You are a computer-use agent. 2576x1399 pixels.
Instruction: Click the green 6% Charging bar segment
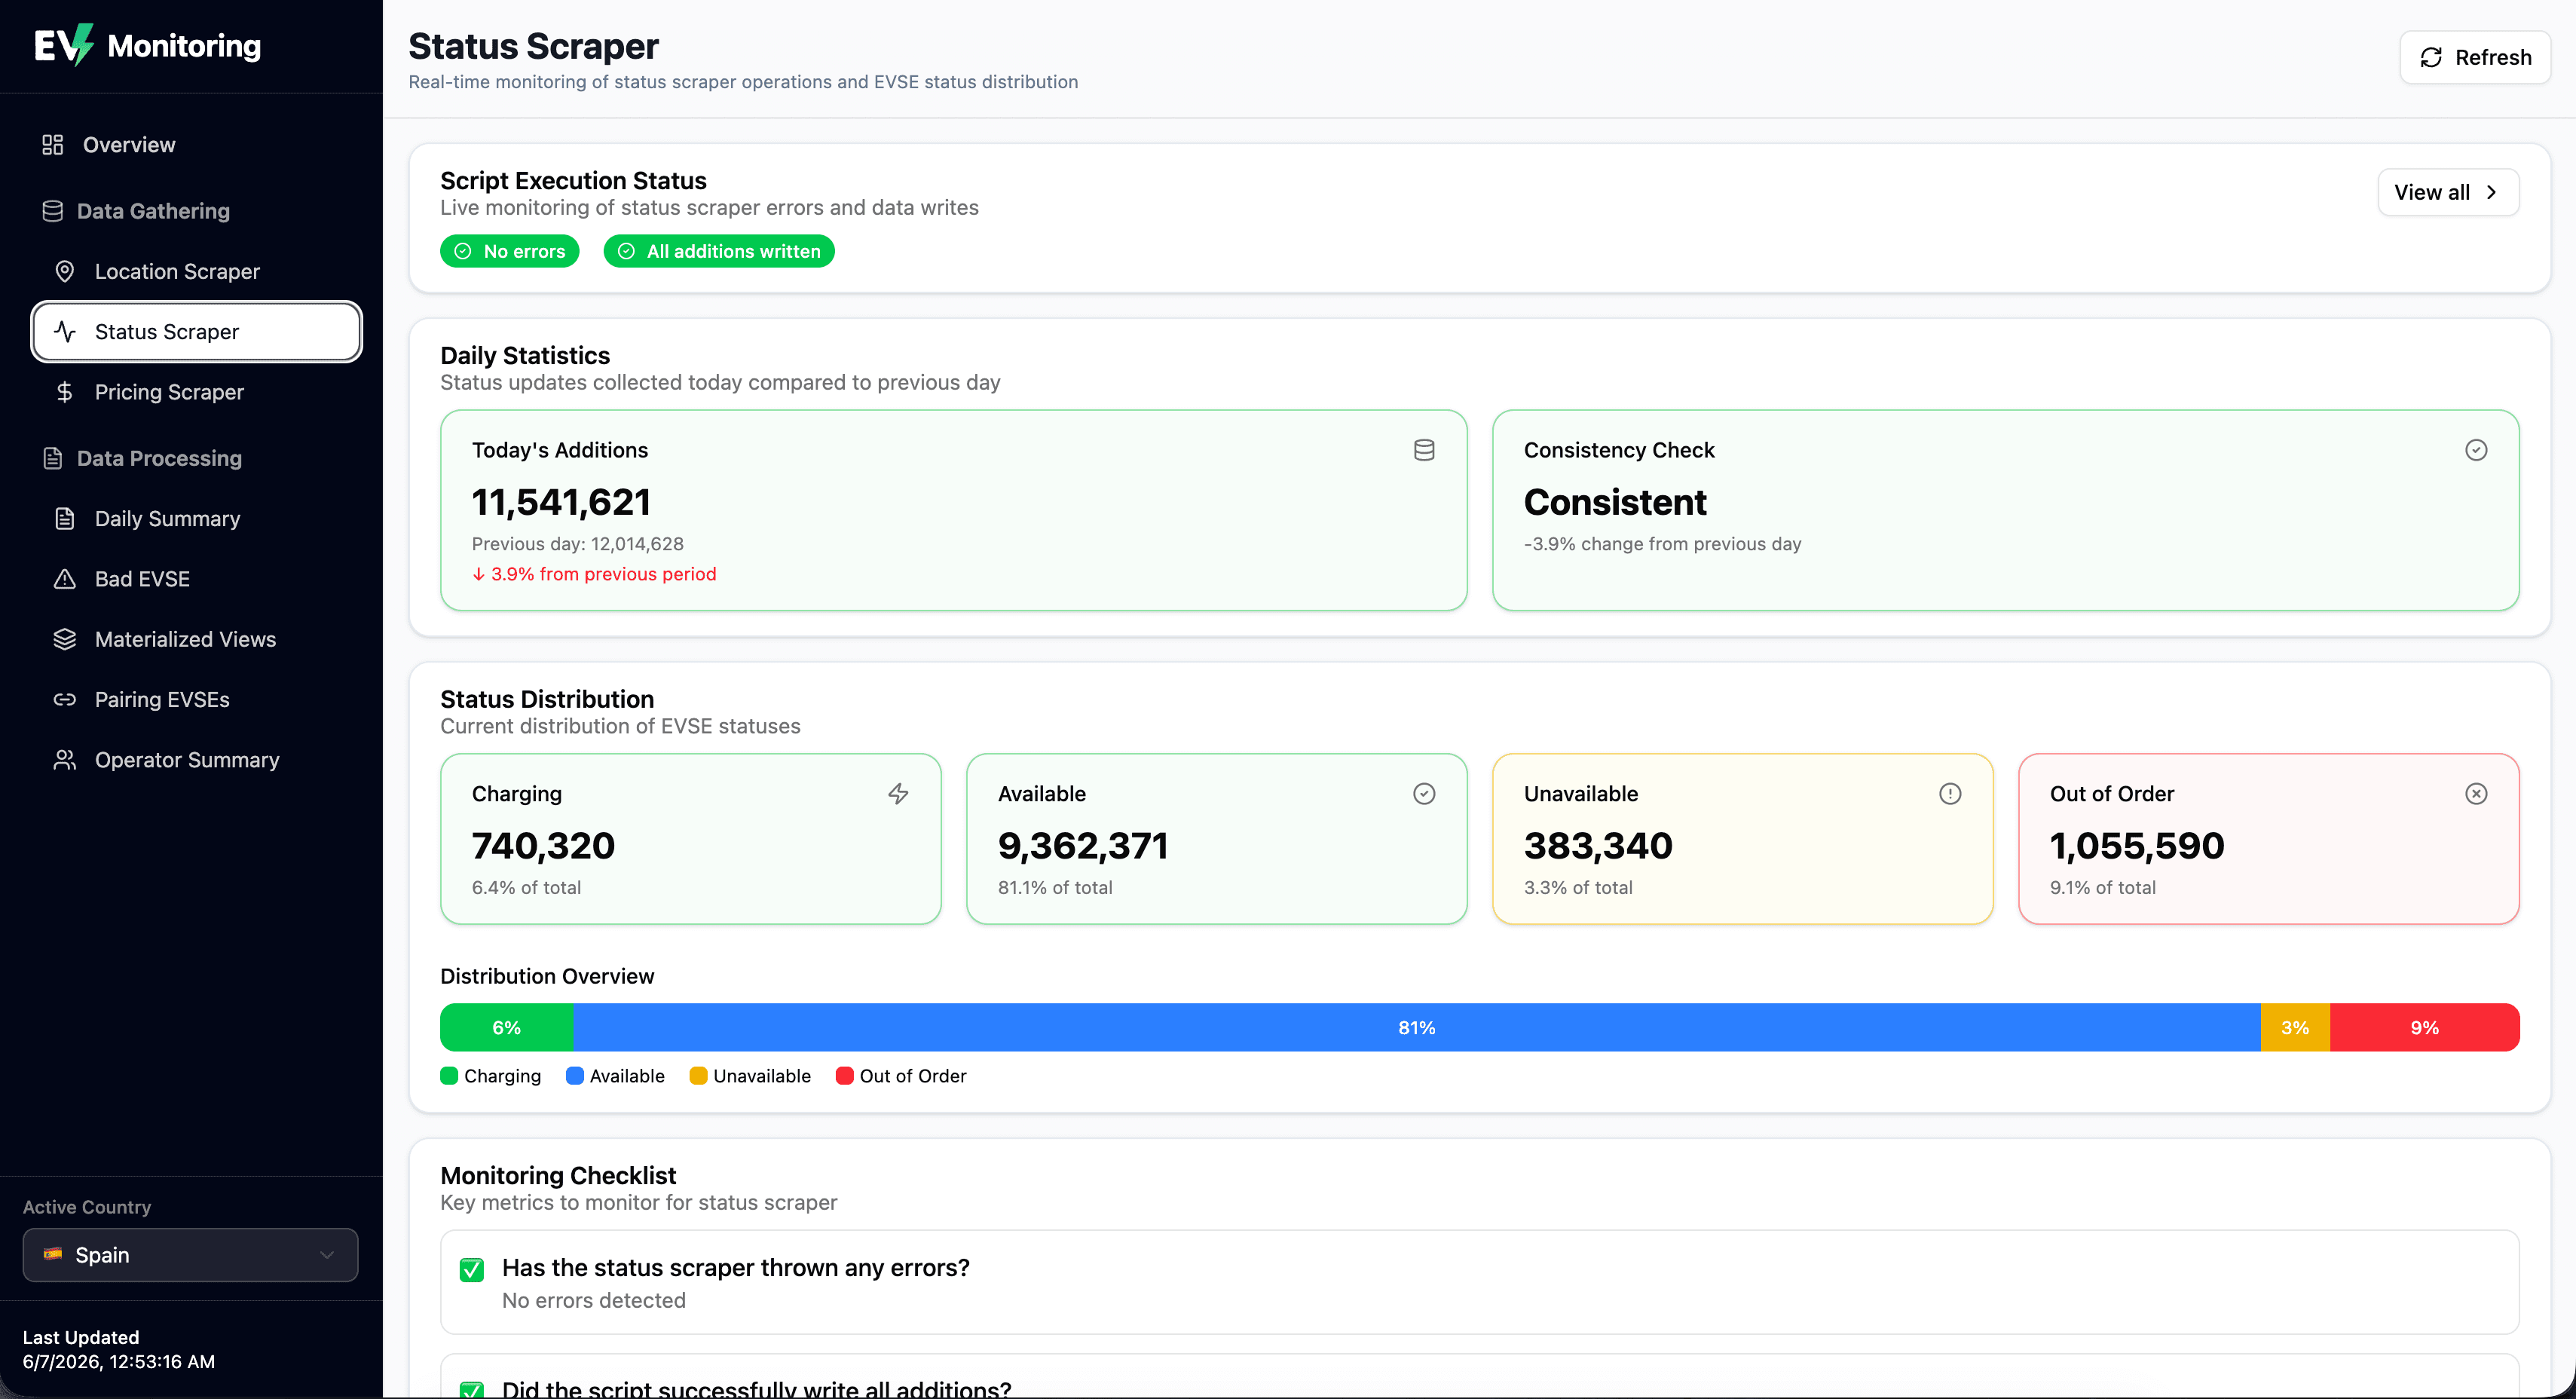click(506, 1027)
